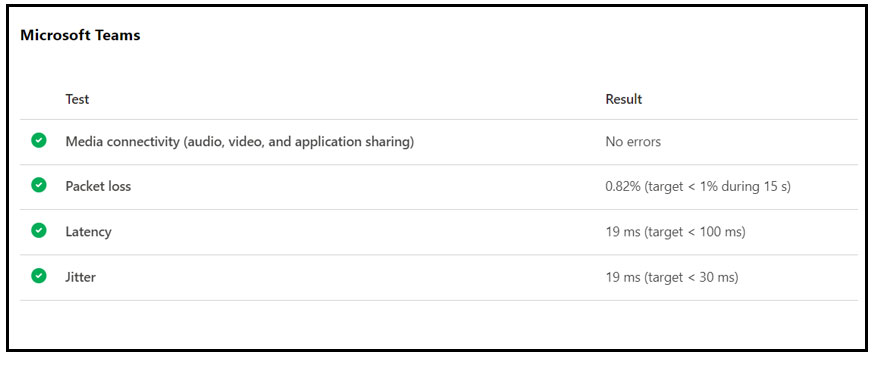
Task: Click the target < 30 ms text
Action: [691, 278]
